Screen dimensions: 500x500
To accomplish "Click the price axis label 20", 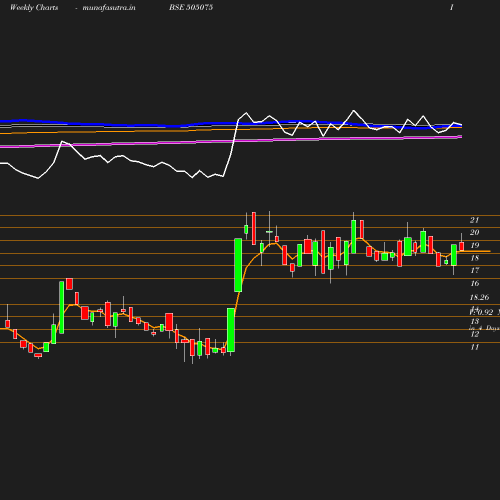I will [474, 232].
